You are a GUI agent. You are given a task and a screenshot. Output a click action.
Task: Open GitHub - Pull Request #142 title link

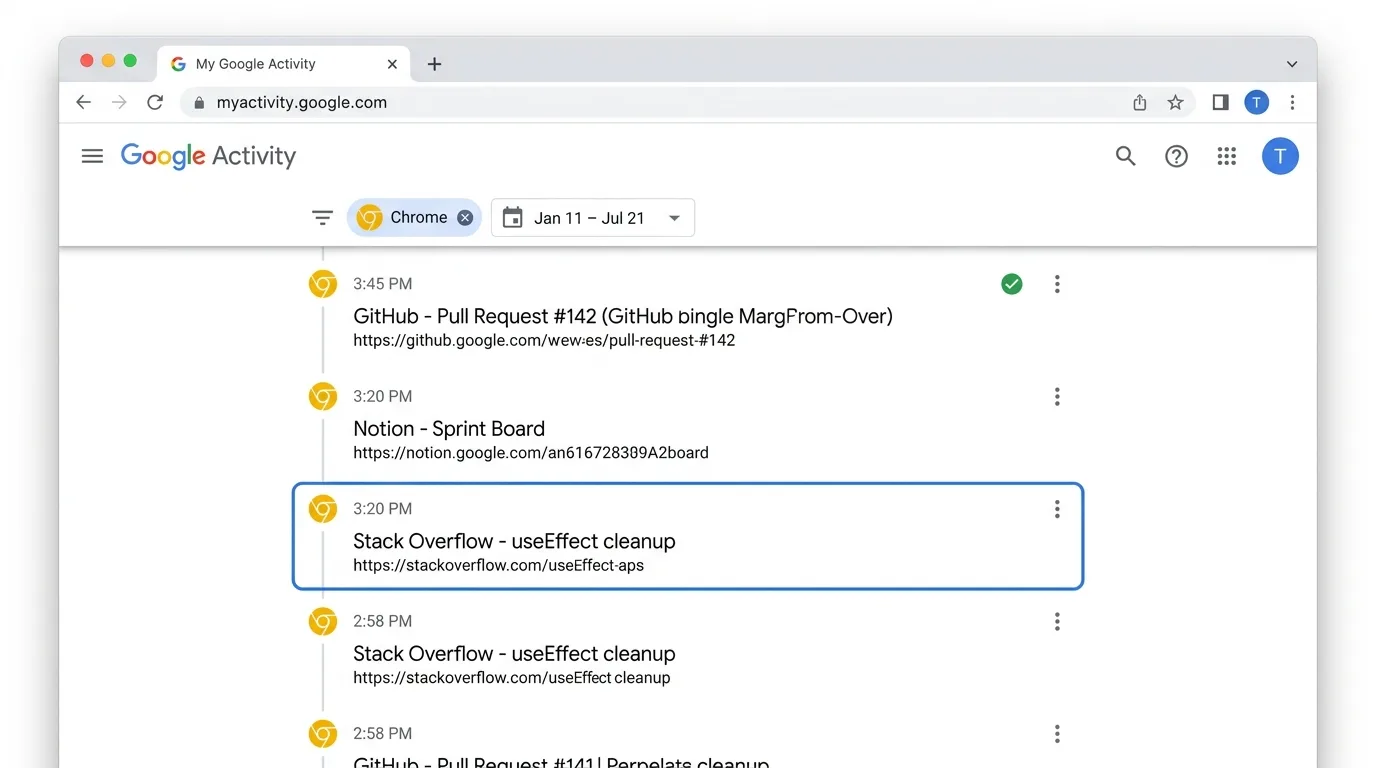623,316
